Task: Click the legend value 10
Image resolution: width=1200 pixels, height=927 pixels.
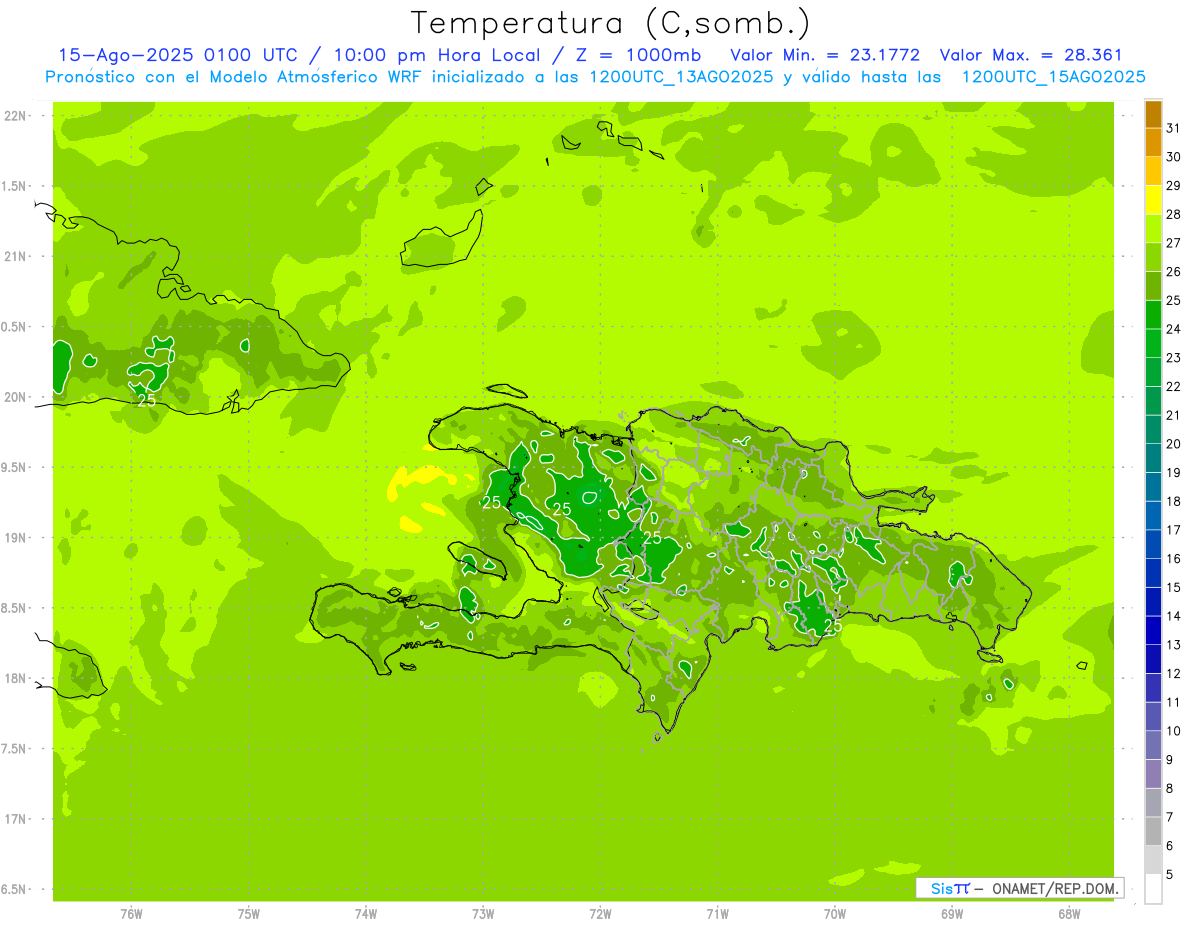Action: pos(1174,731)
